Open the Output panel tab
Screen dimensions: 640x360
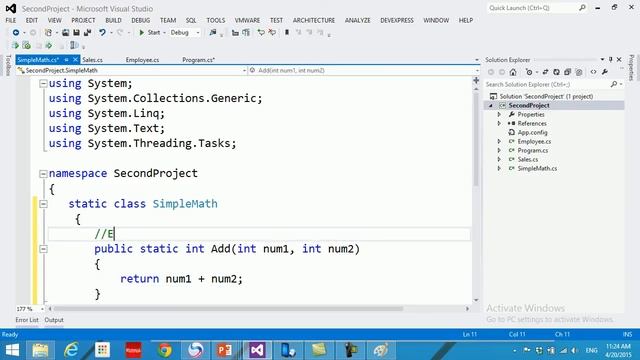point(54,320)
